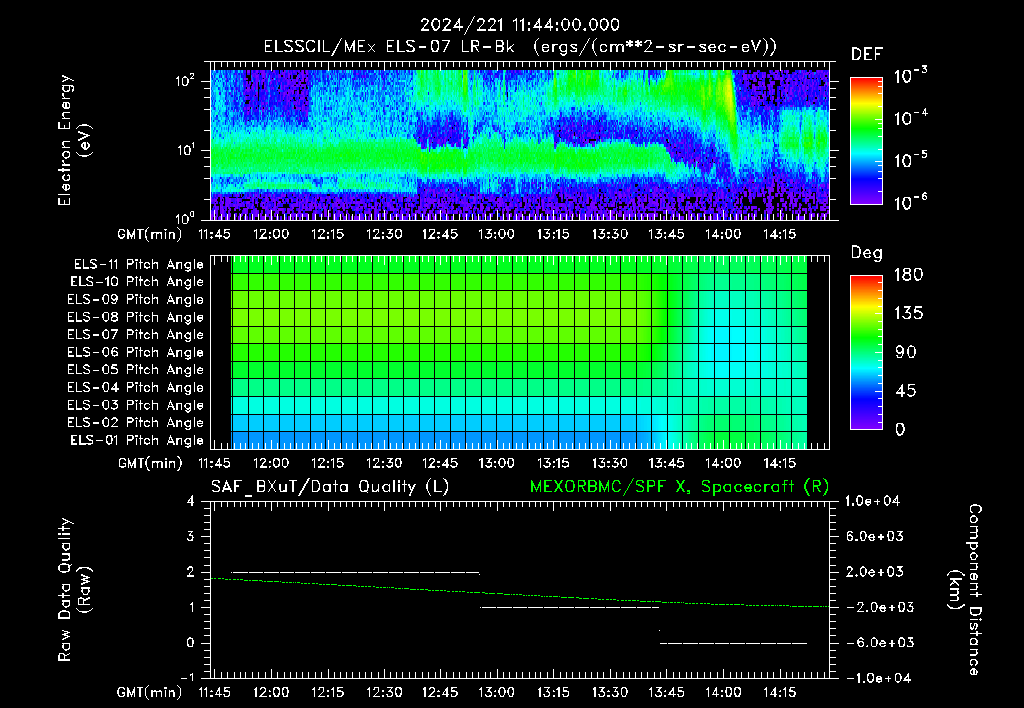Click the Deg pitch angle color bar
Image resolution: width=1024 pixels, height=708 pixels.
click(866, 352)
